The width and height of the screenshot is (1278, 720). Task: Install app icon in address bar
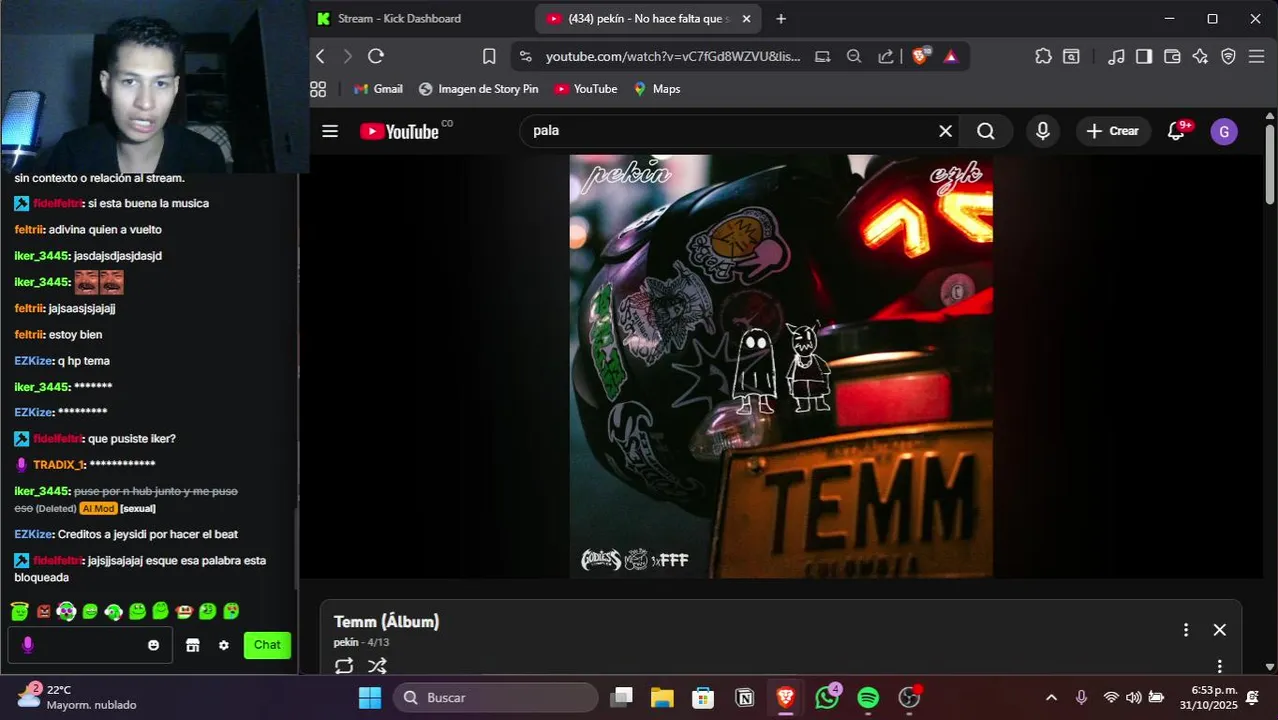[x=823, y=56]
